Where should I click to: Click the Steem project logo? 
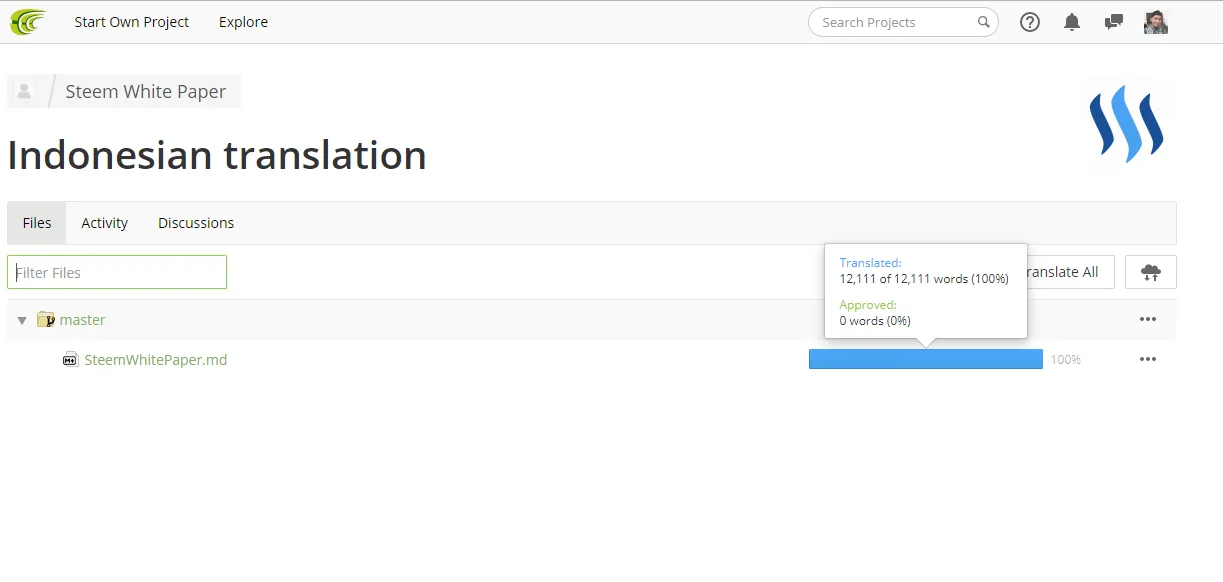[x=1126, y=124]
